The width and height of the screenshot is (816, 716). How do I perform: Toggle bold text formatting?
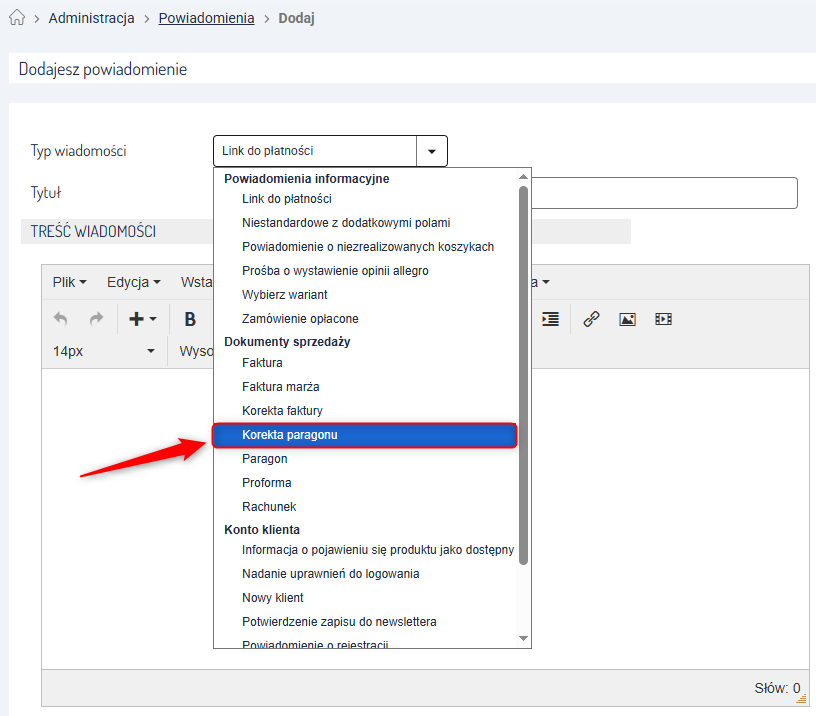pyautogui.click(x=190, y=319)
